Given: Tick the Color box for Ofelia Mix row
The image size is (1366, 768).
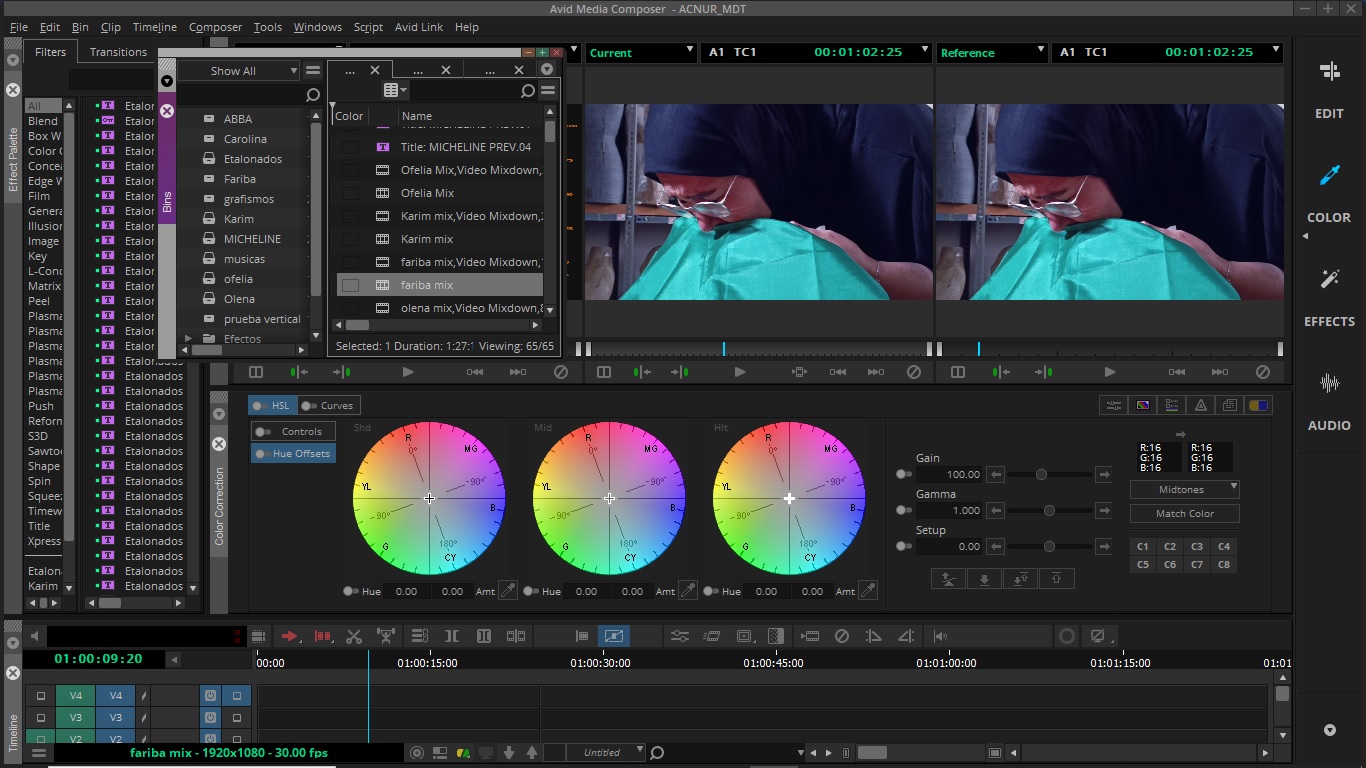Looking at the screenshot, I should click(x=350, y=193).
